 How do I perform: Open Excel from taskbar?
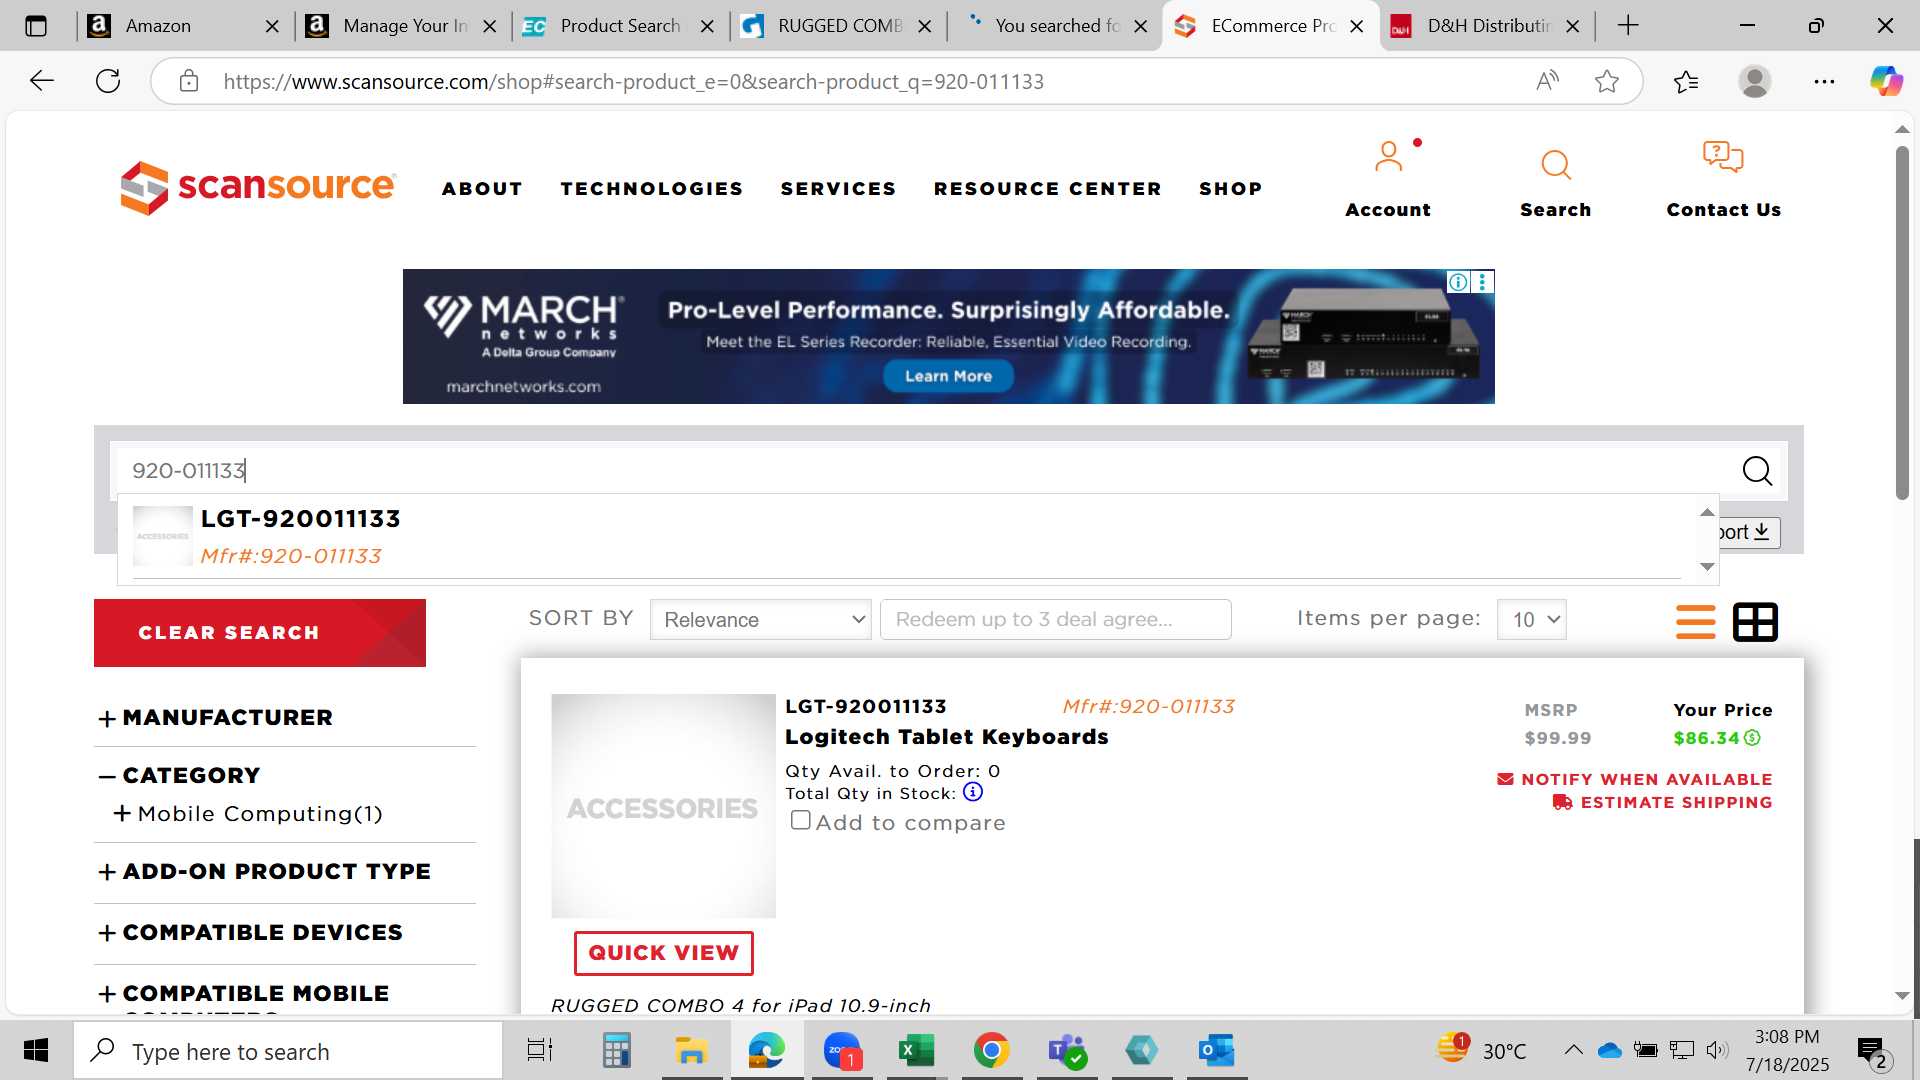(915, 1050)
